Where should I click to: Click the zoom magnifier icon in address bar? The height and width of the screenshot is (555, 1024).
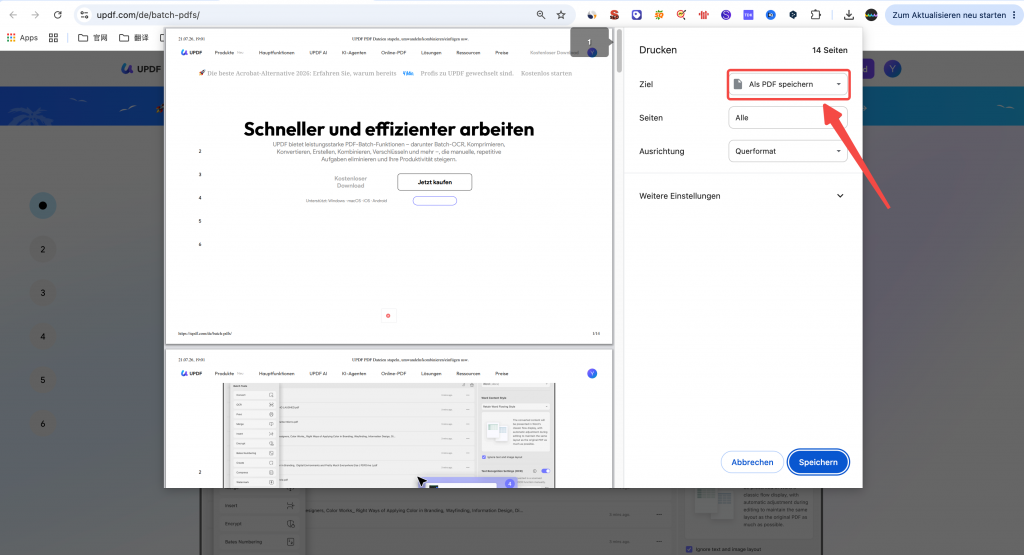coord(541,14)
